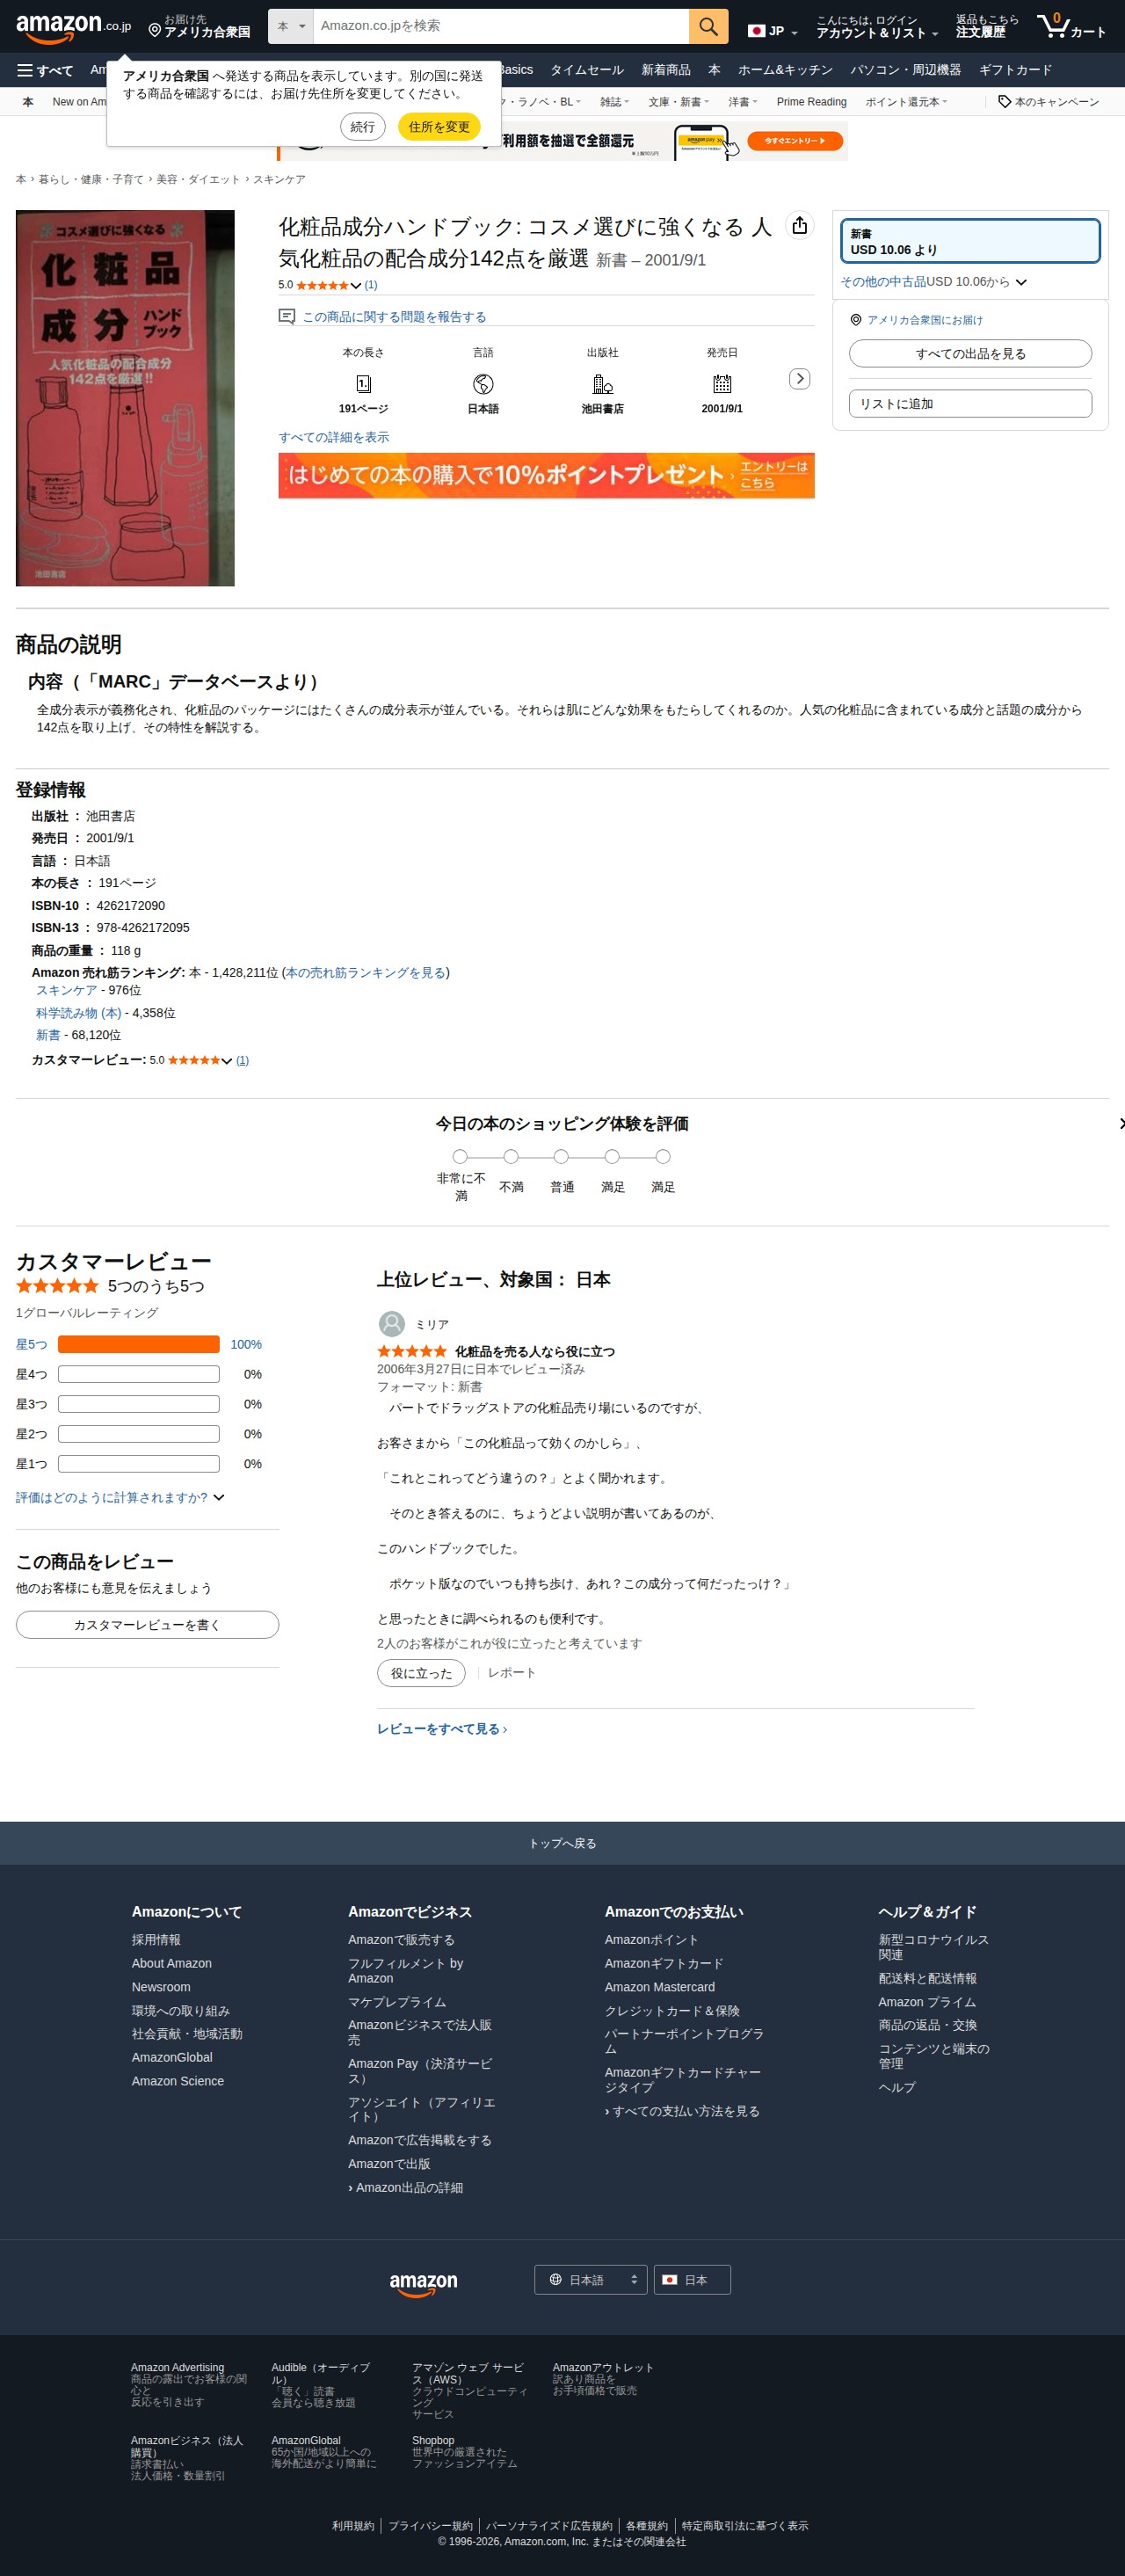Click the 新書 USD 10.06 format box
The image size is (1125, 2576).
(970, 241)
